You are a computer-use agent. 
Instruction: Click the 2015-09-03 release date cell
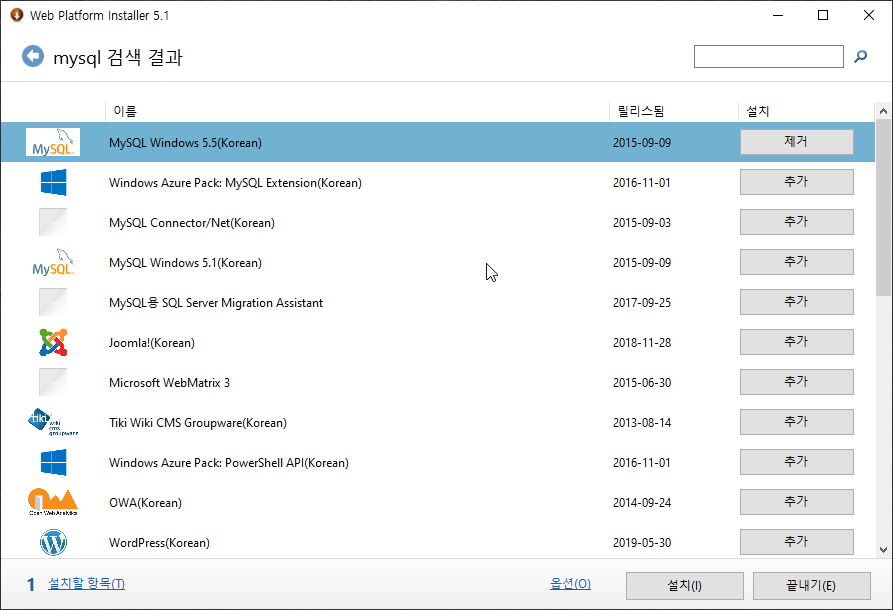coord(642,223)
